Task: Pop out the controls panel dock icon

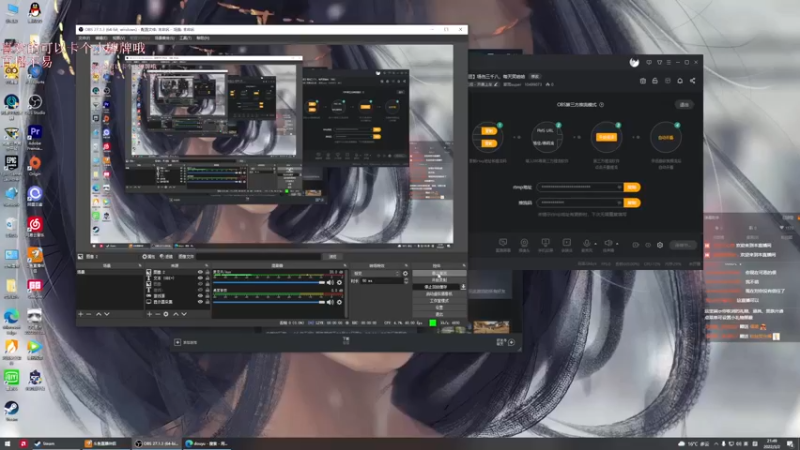Action: 464,265
